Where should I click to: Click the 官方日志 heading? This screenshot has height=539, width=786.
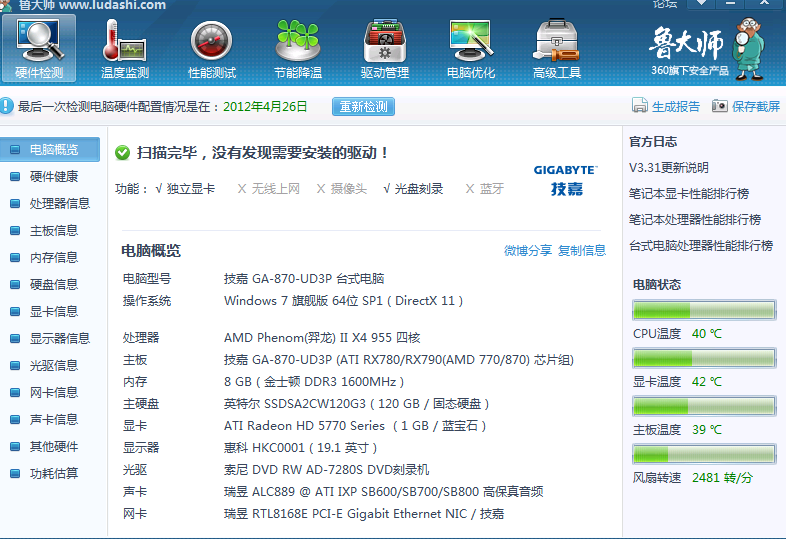pos(653,141)
